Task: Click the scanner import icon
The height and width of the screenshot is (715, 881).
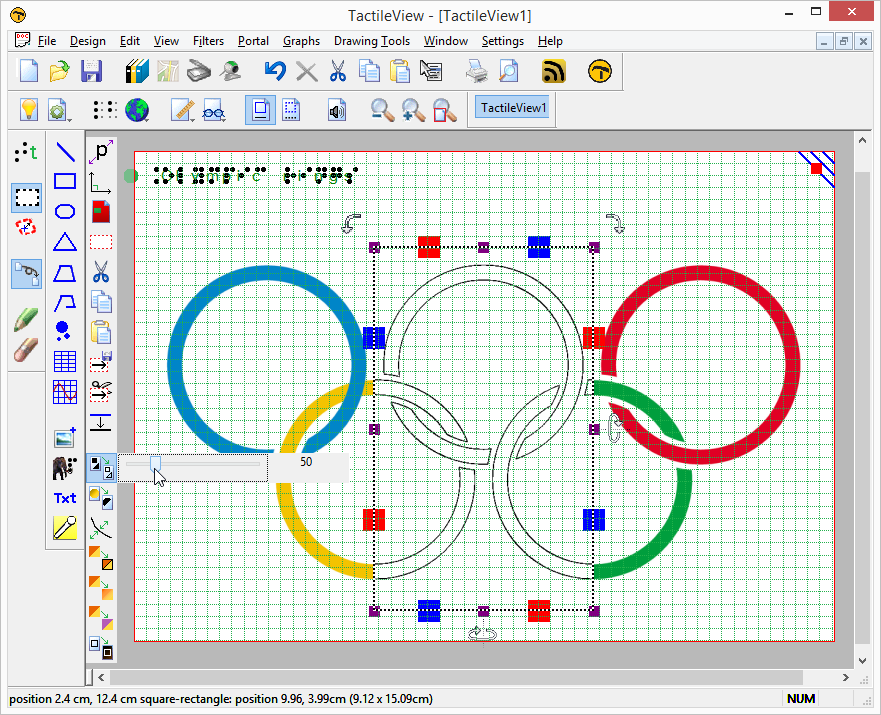Action: tap(200, 71)
